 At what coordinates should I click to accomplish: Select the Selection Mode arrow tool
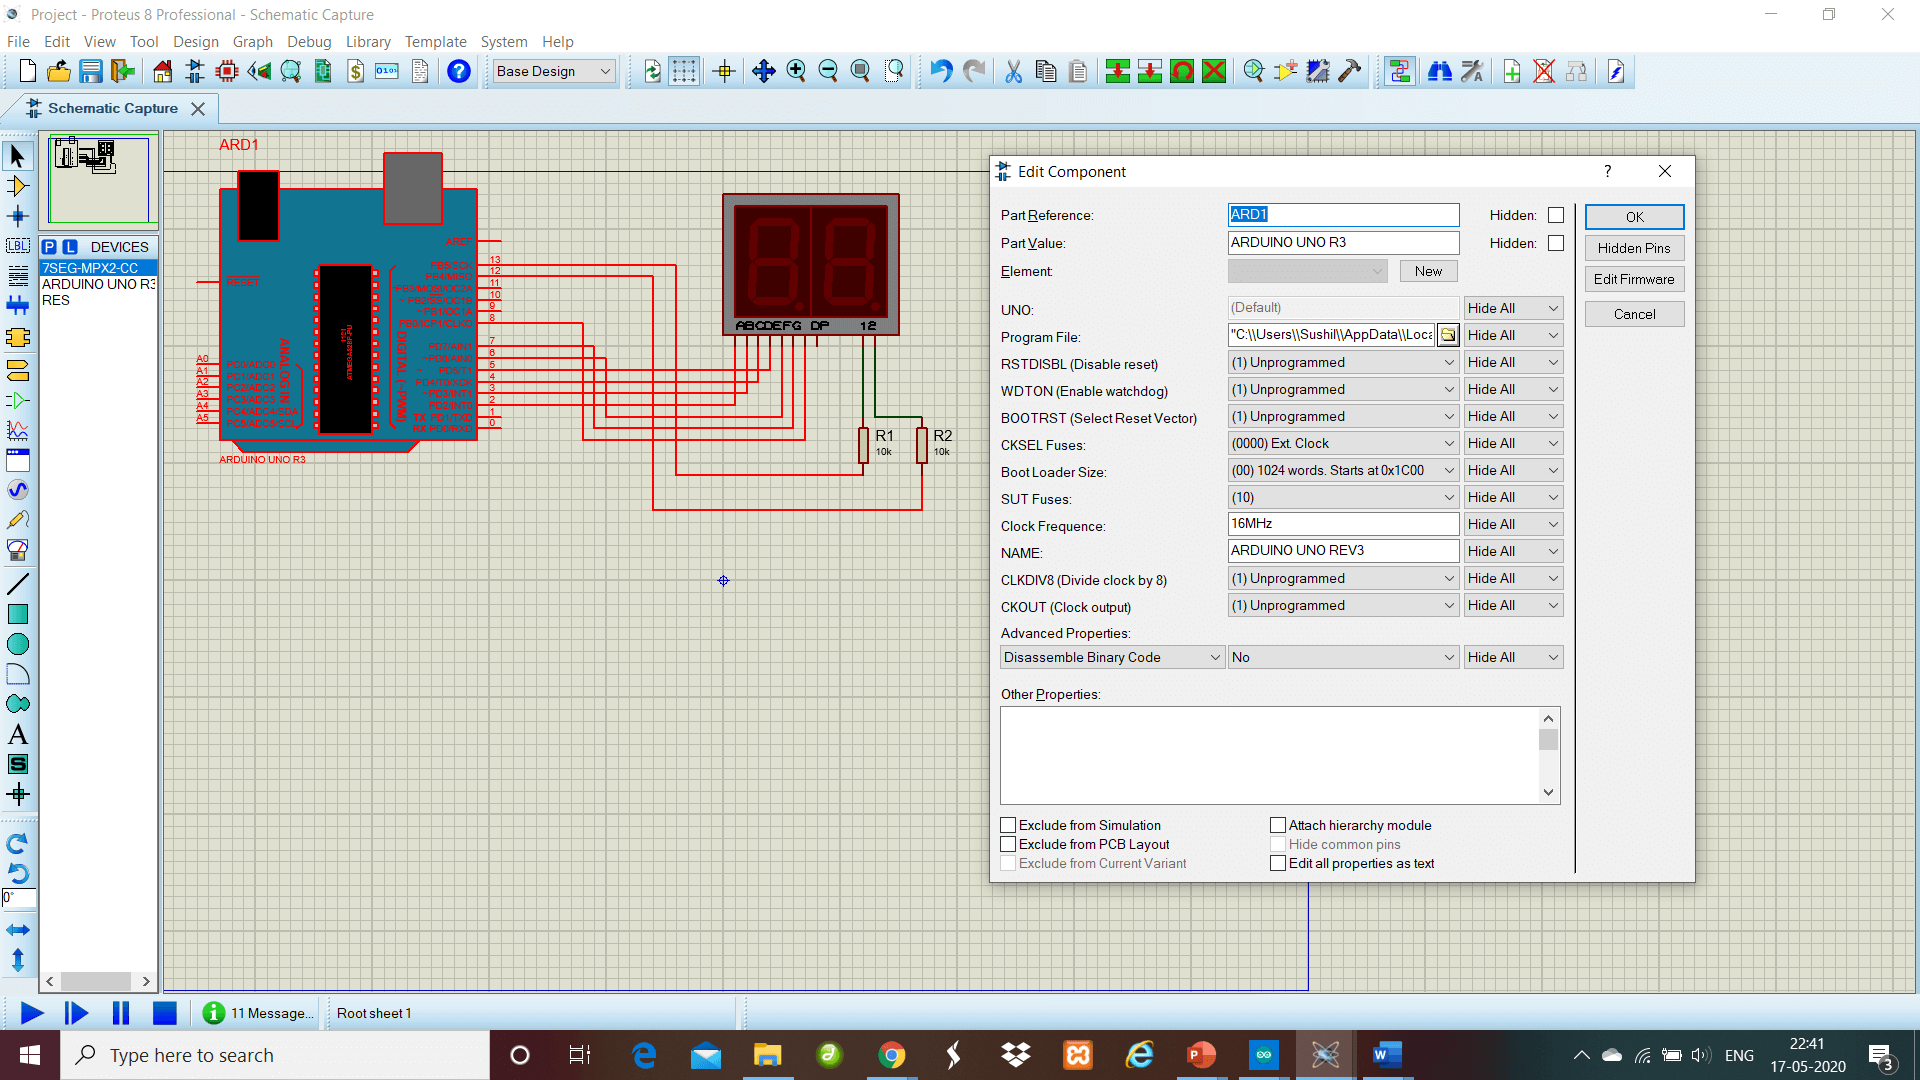click(x=18, y=156)
